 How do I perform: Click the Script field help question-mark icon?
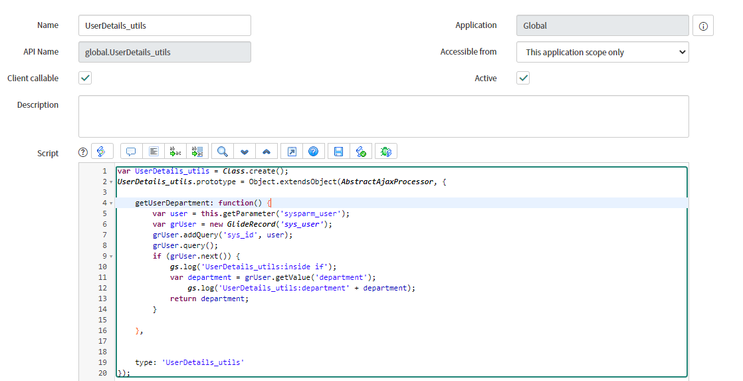(83, 152)
